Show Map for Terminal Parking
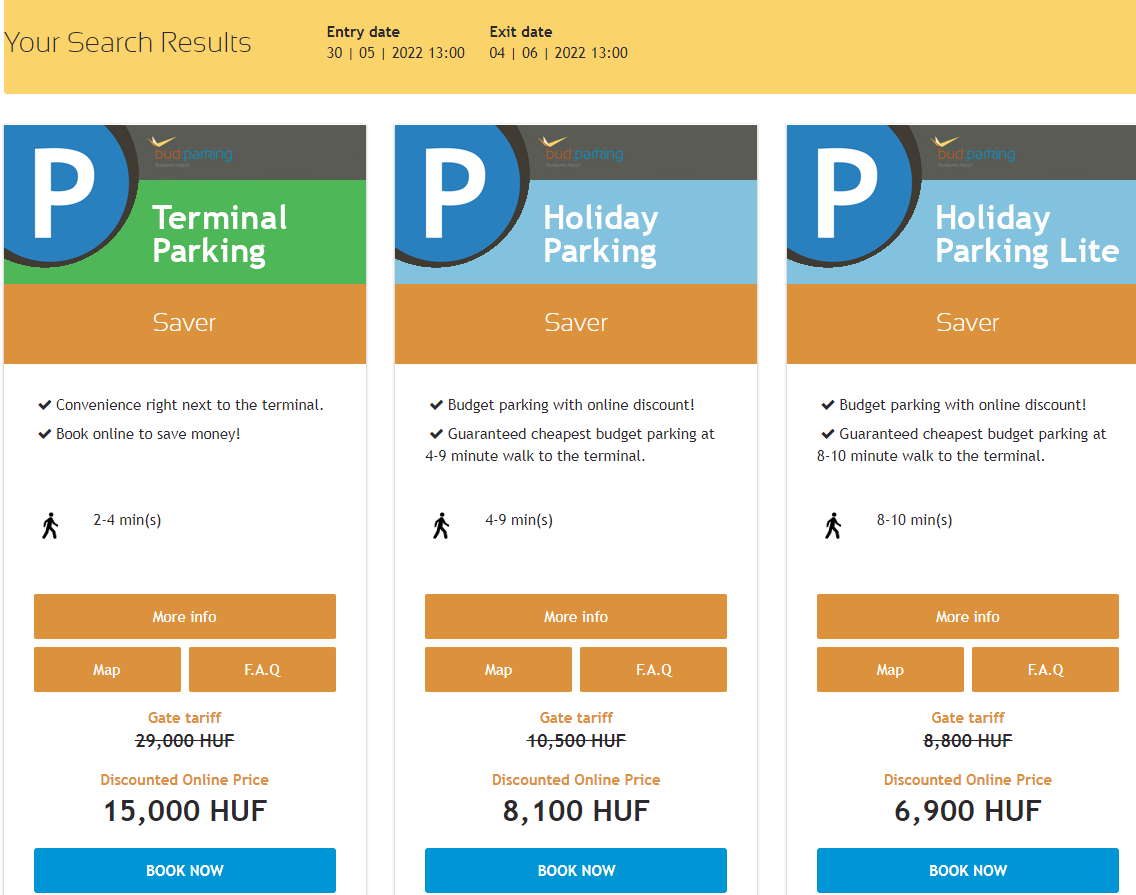 [x=107, y=670]
